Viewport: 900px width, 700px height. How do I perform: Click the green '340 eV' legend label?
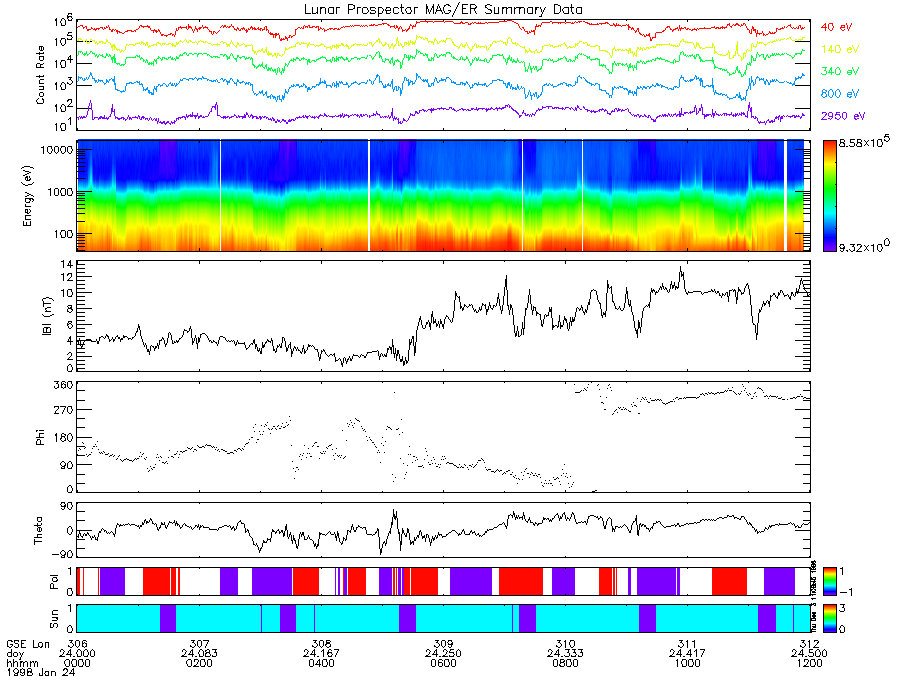point(840,71)
